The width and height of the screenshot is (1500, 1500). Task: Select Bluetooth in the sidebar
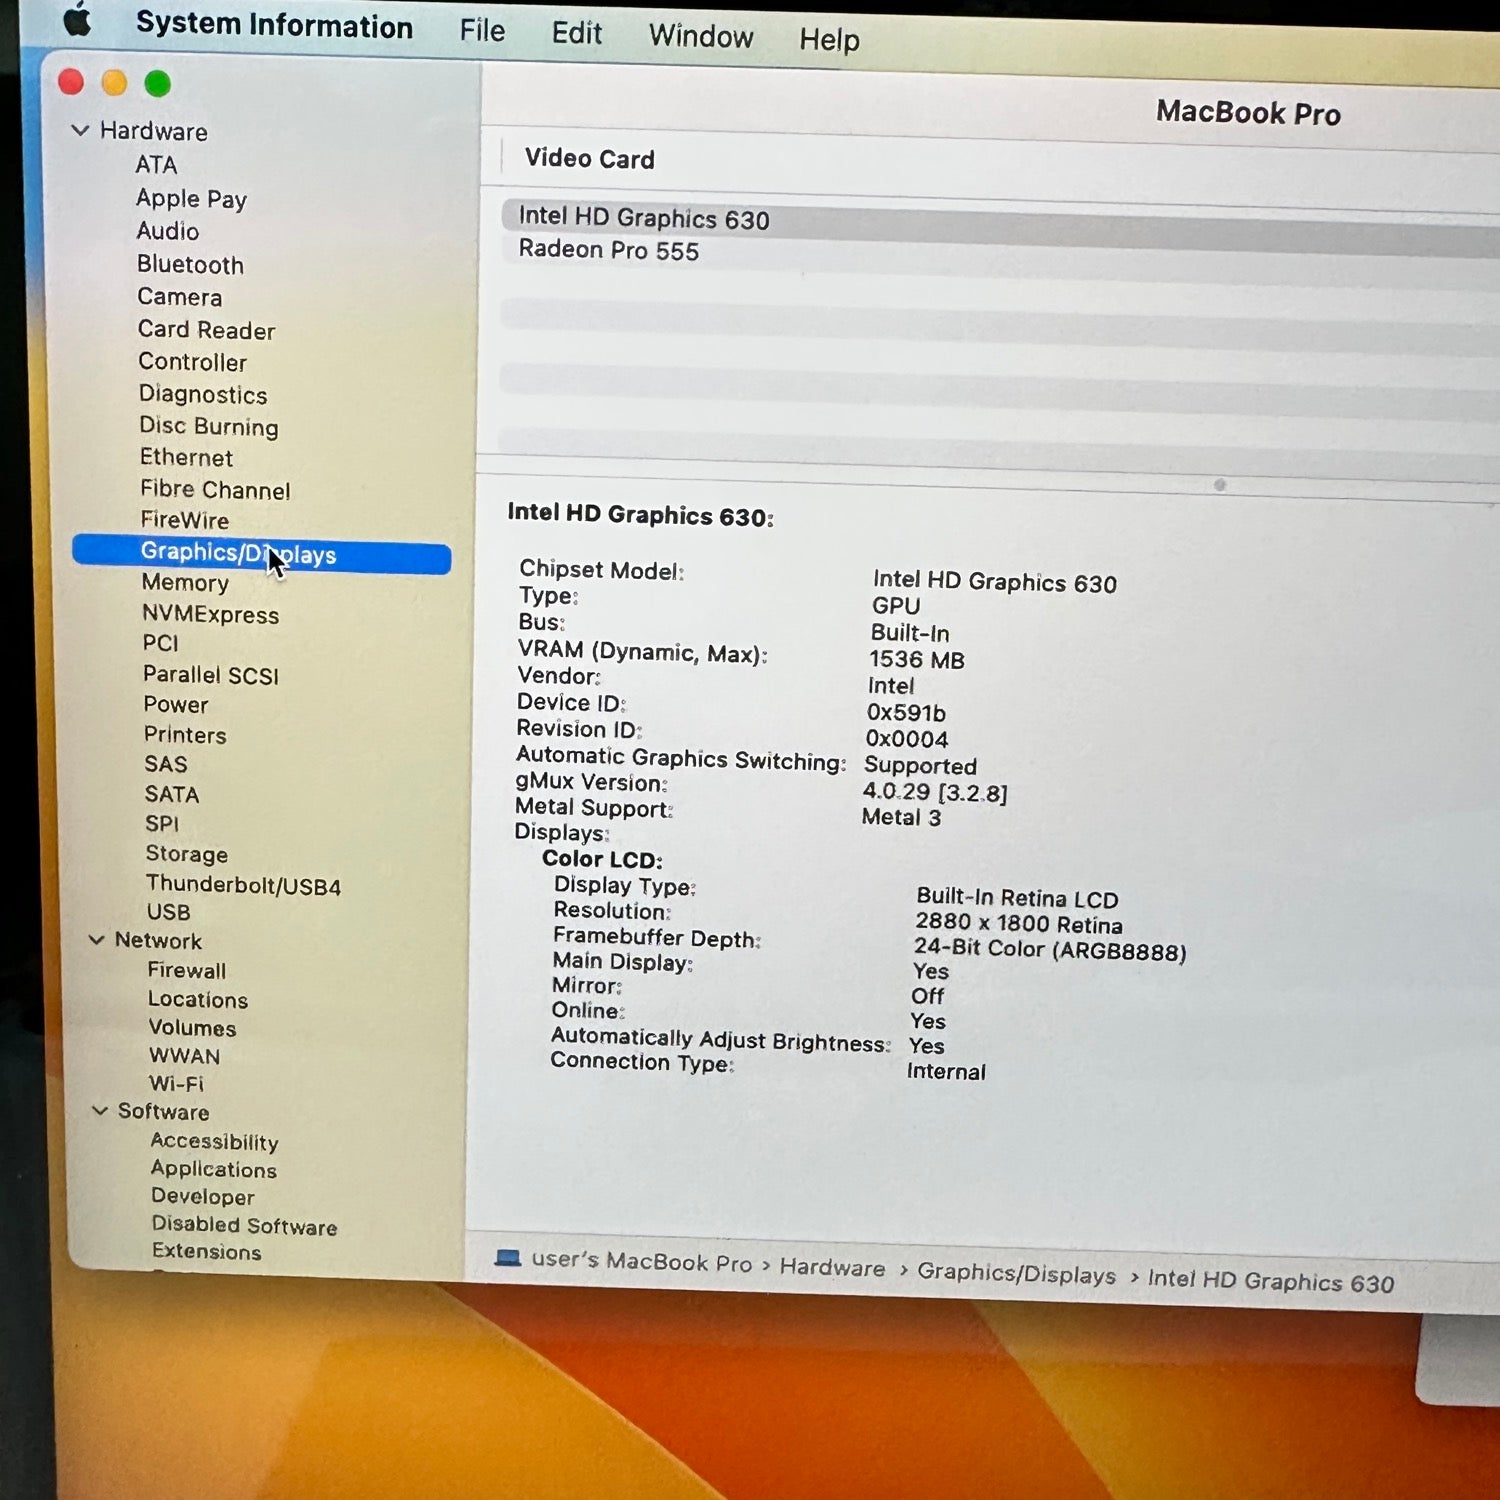tap(190, 265)
